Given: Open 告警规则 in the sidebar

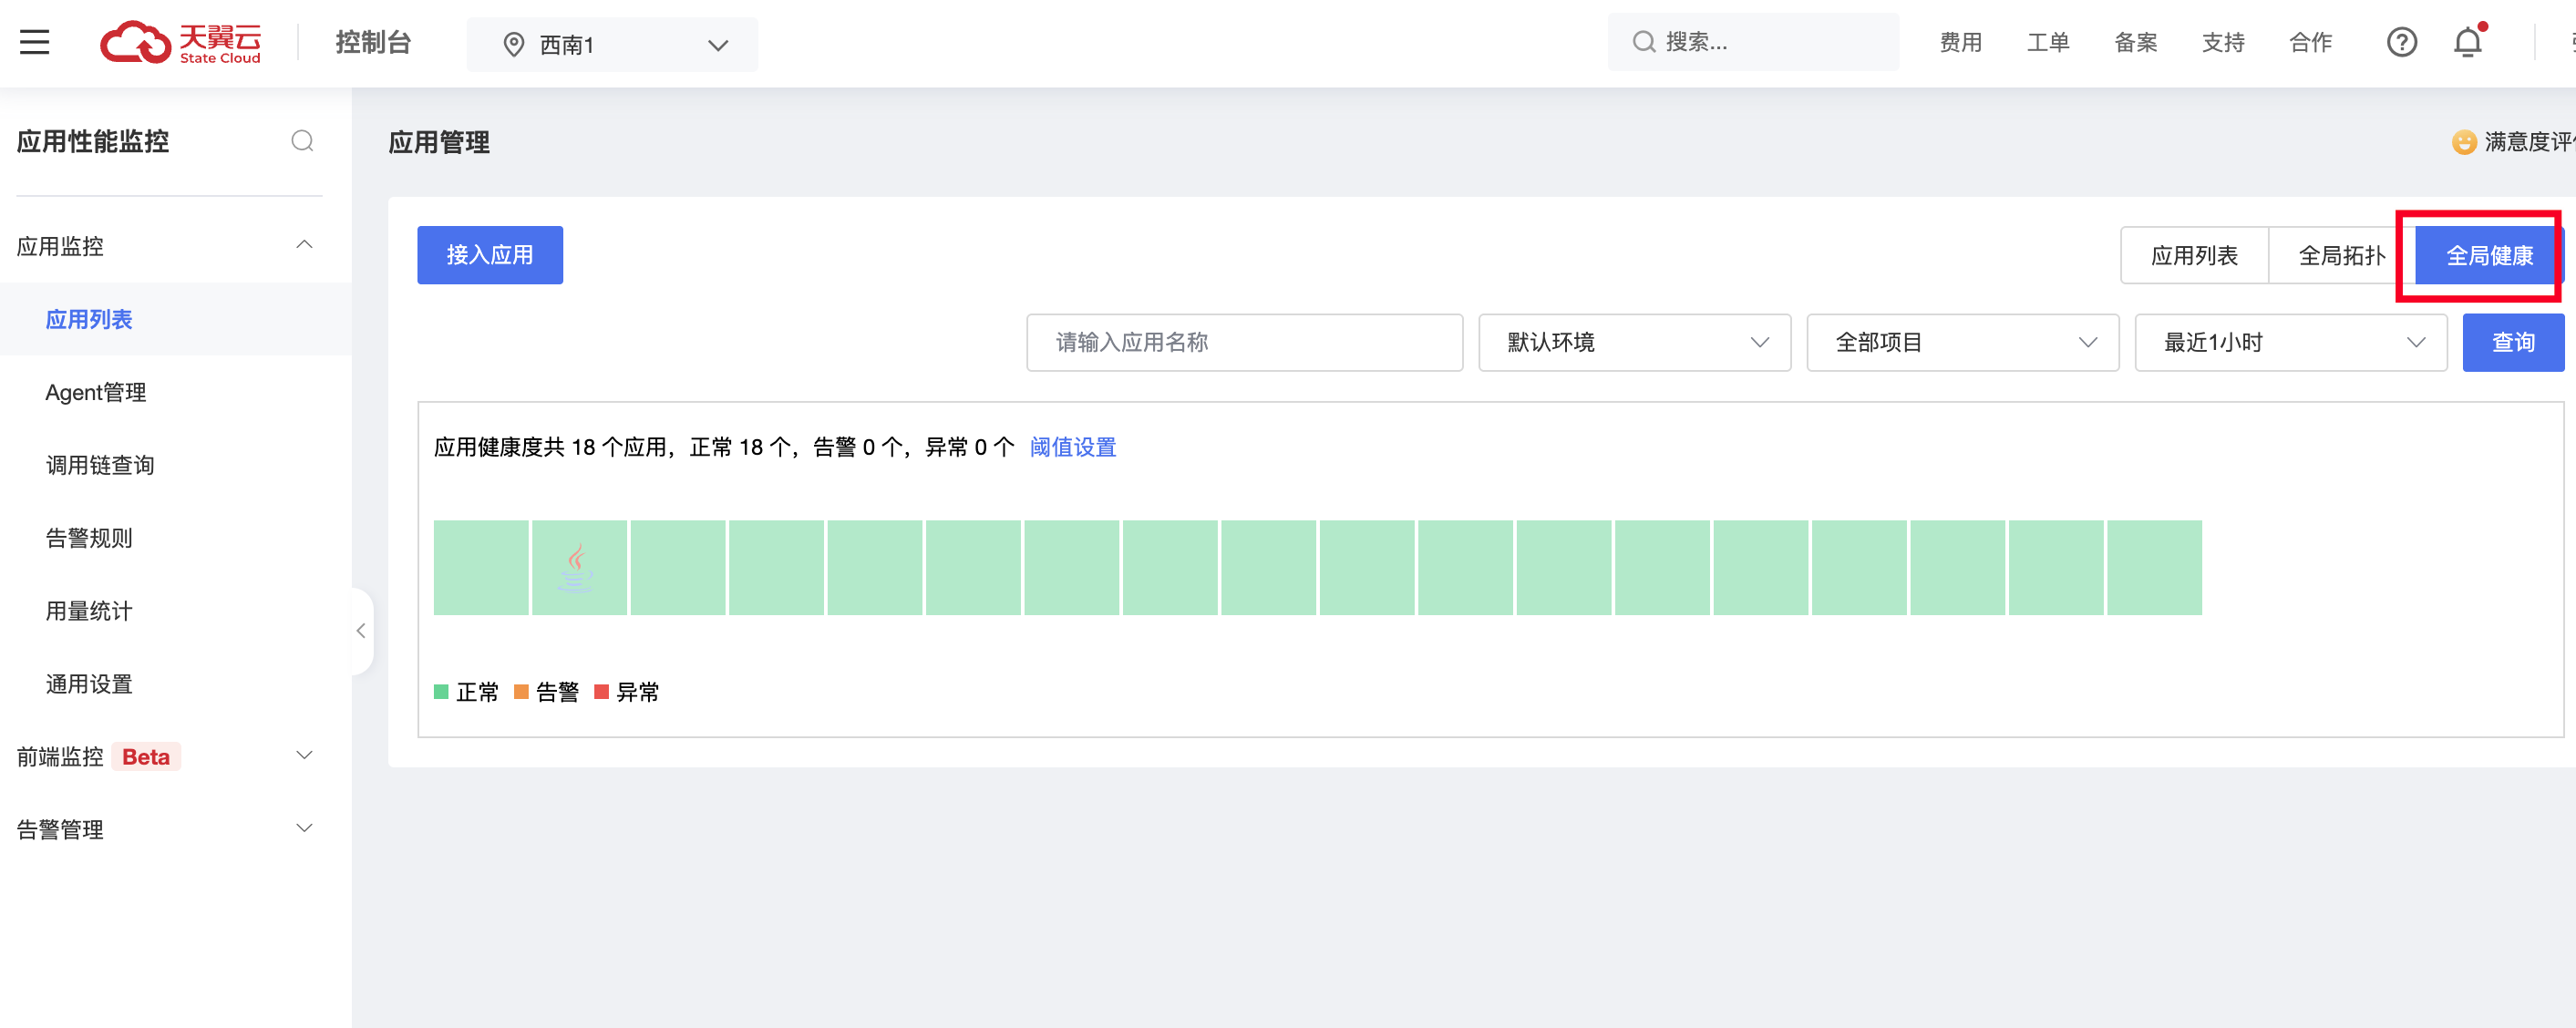Looking at the screenshot, I should click(89, 538).
